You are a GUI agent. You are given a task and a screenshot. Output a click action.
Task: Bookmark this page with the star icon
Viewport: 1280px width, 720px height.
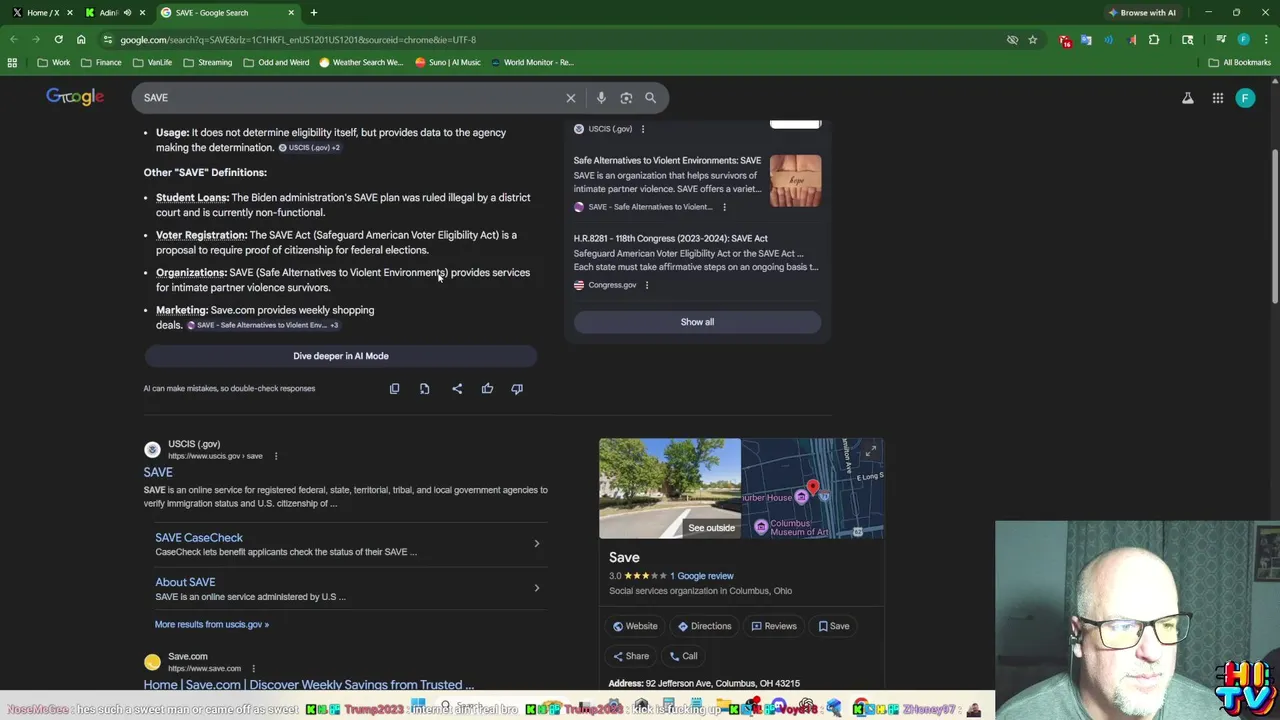tap(1033, 40)
